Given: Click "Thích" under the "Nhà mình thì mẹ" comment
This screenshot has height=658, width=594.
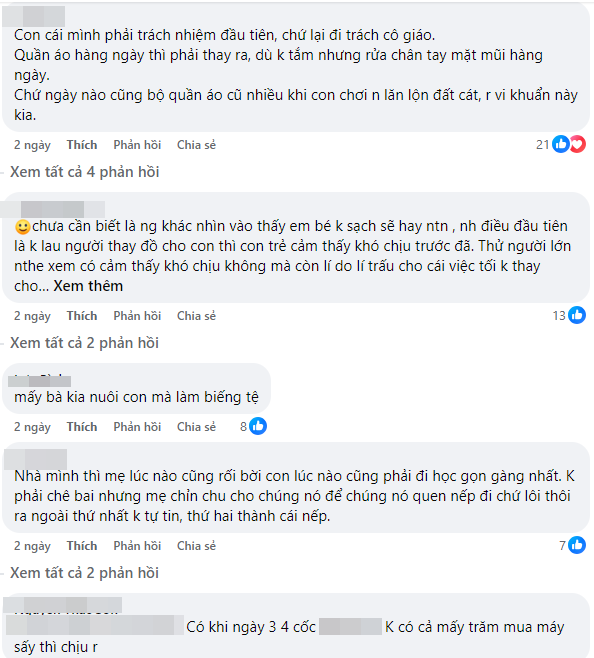Looking at the screenshot, I should point(82,546).
